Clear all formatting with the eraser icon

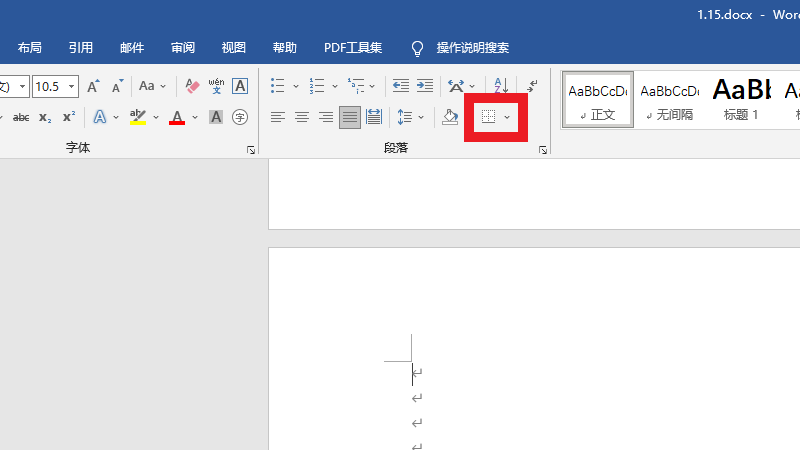(193, 87)
